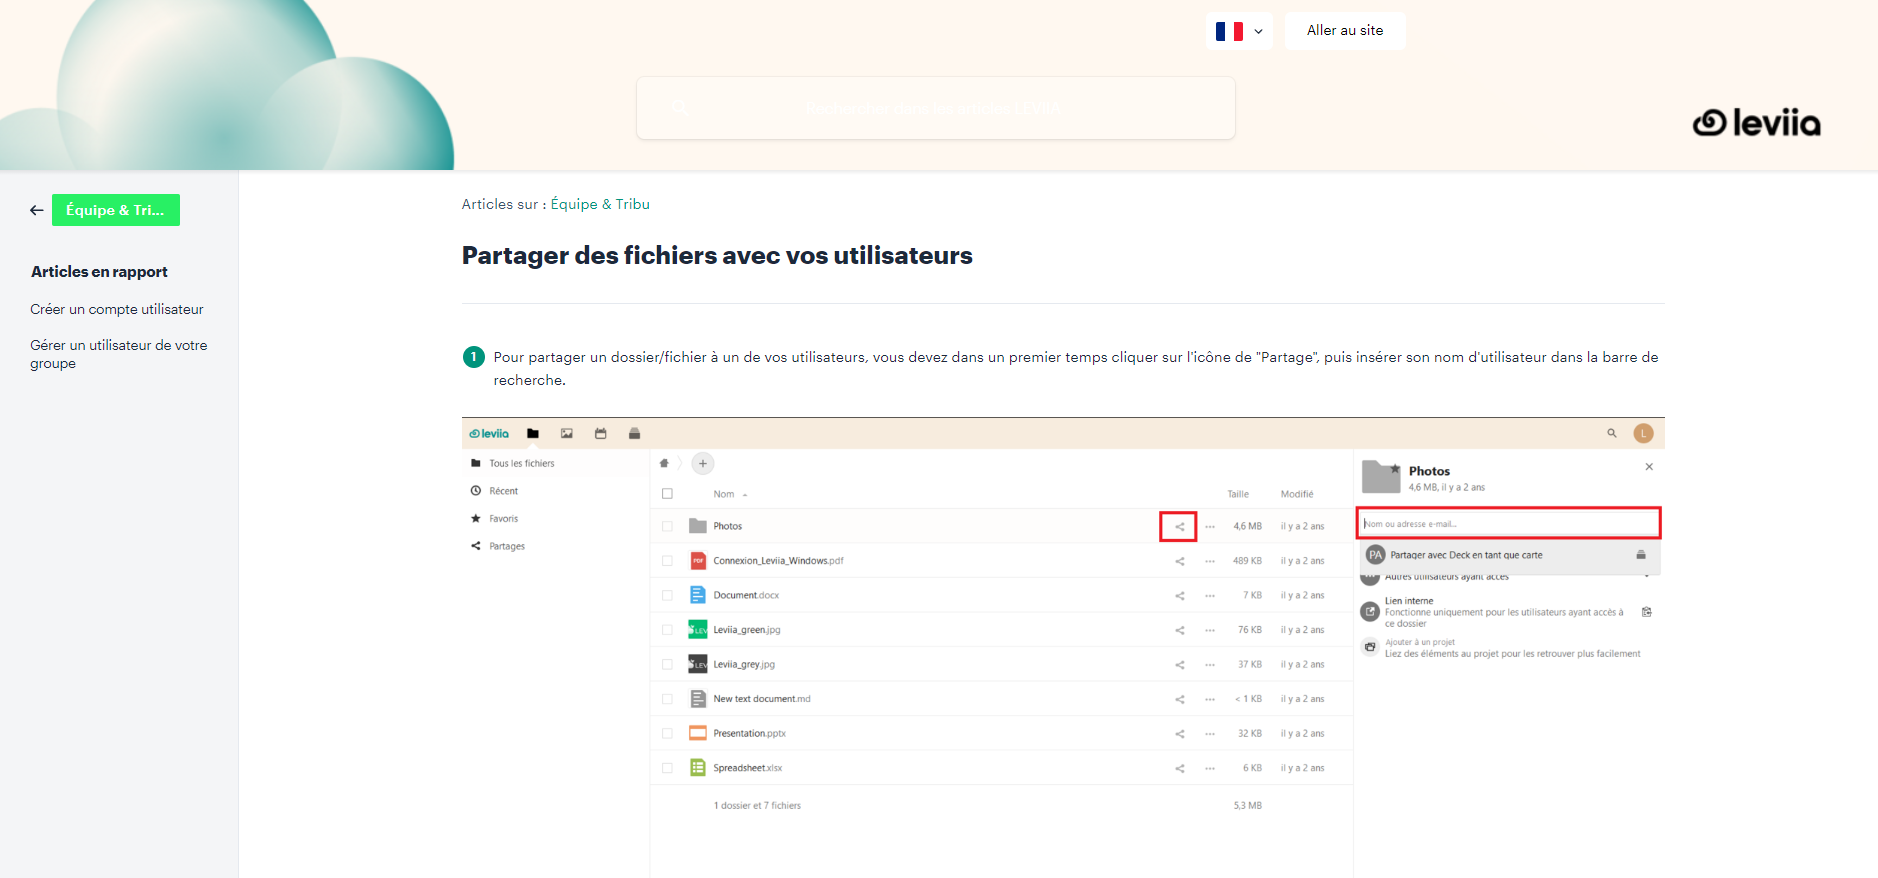This screenshot has height=878, width=1878.
Task: Click the Ajouter à un projet entry
Action: 1503,648
